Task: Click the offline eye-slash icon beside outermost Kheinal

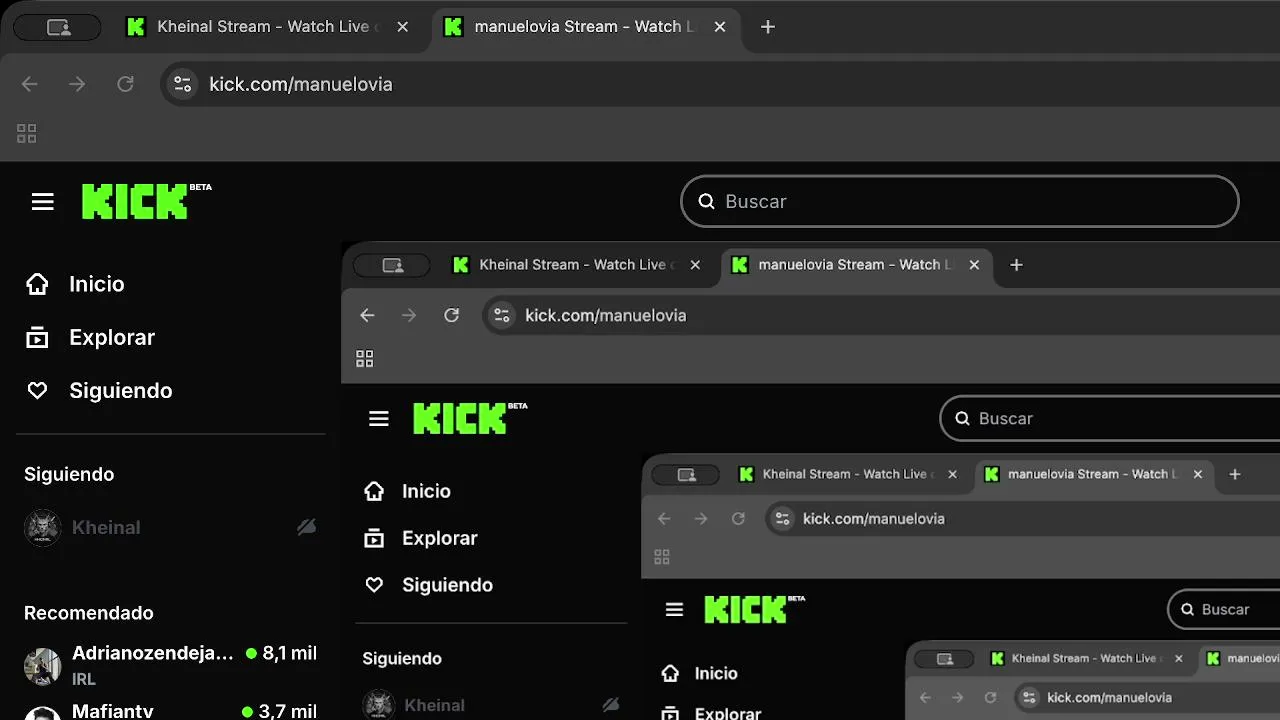Action: [x=307, y=527]
